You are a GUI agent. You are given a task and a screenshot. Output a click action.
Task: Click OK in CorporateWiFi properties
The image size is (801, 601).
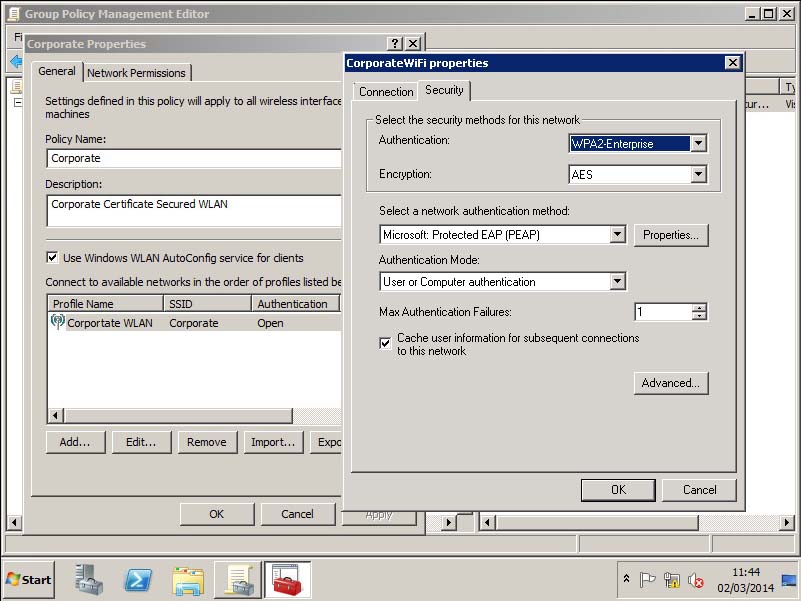pyautogui.click(x=618, y=490)
